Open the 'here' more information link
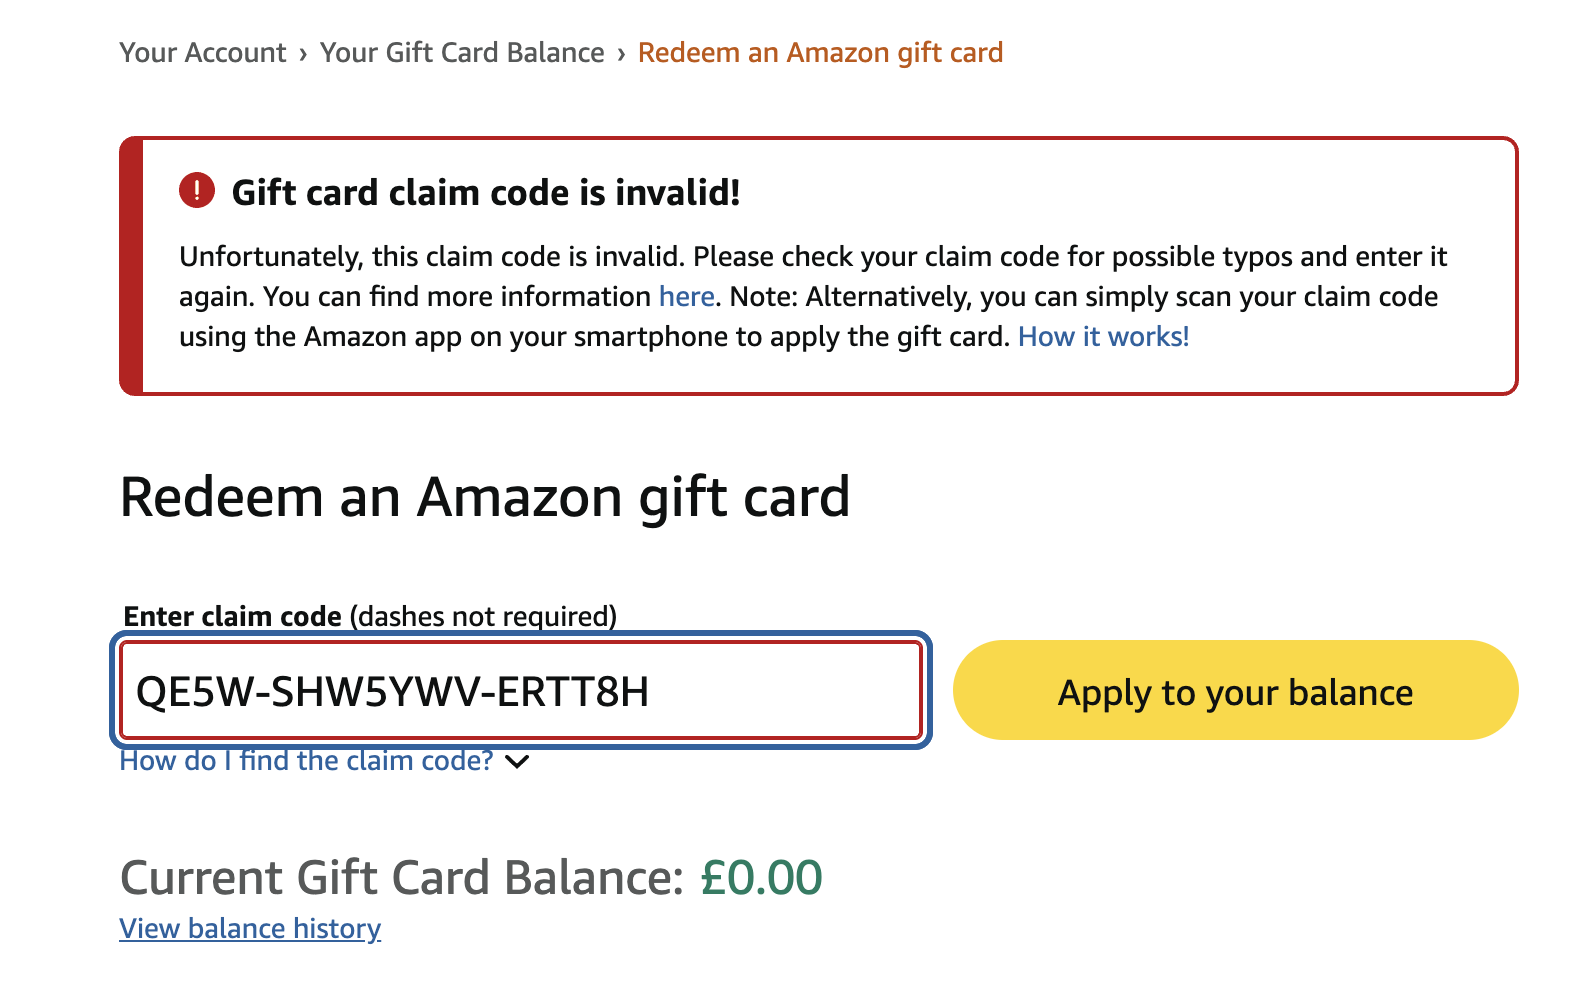This screenshot has height=995, width=1595. (x=686, y=297)
